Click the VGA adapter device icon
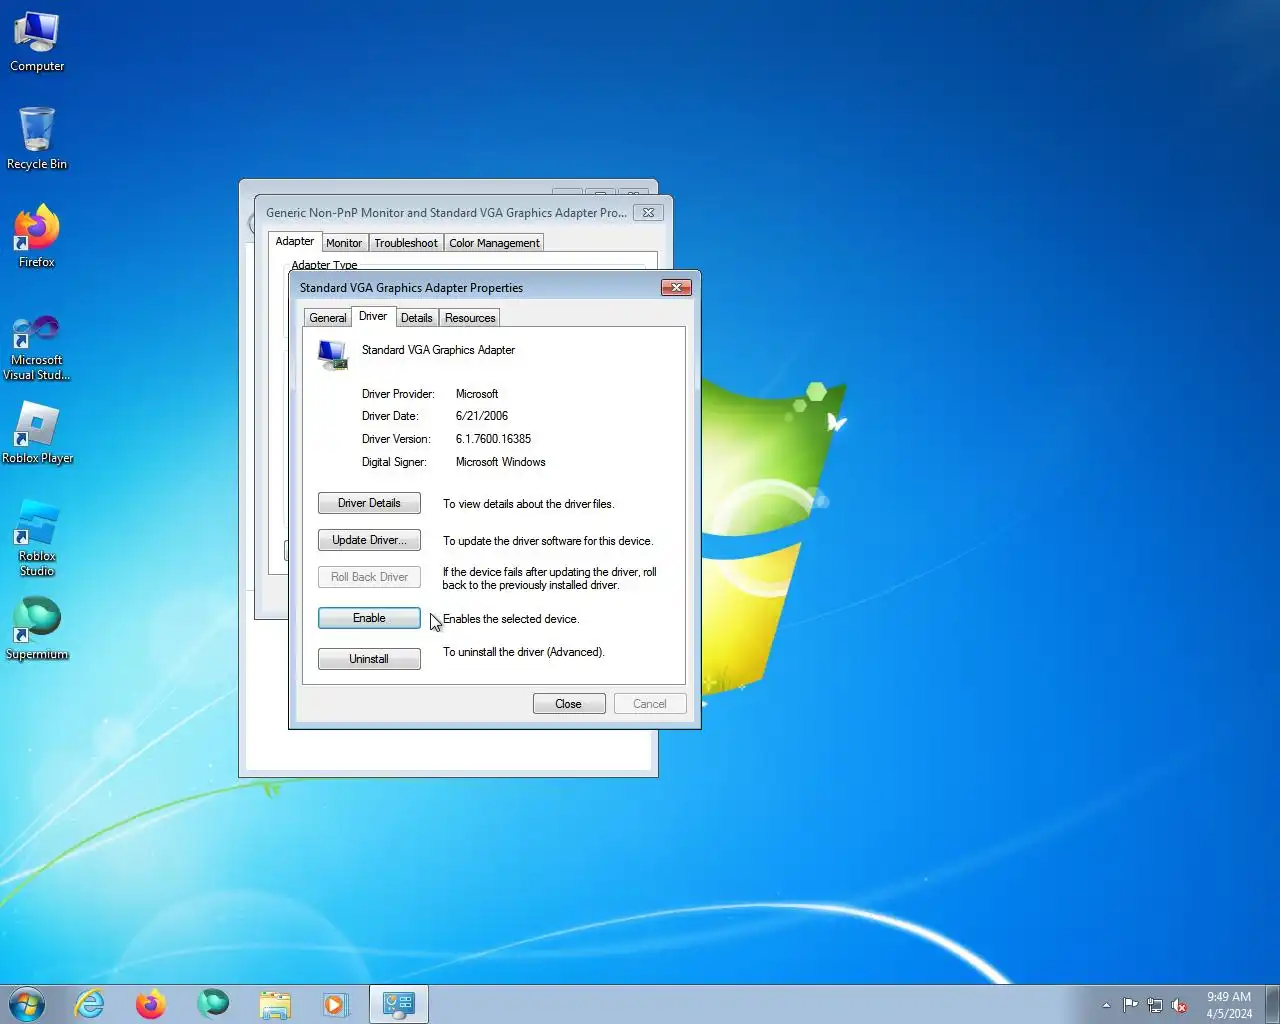Viewport: 1280px width, 1024px height. click(x=332, y=354)
